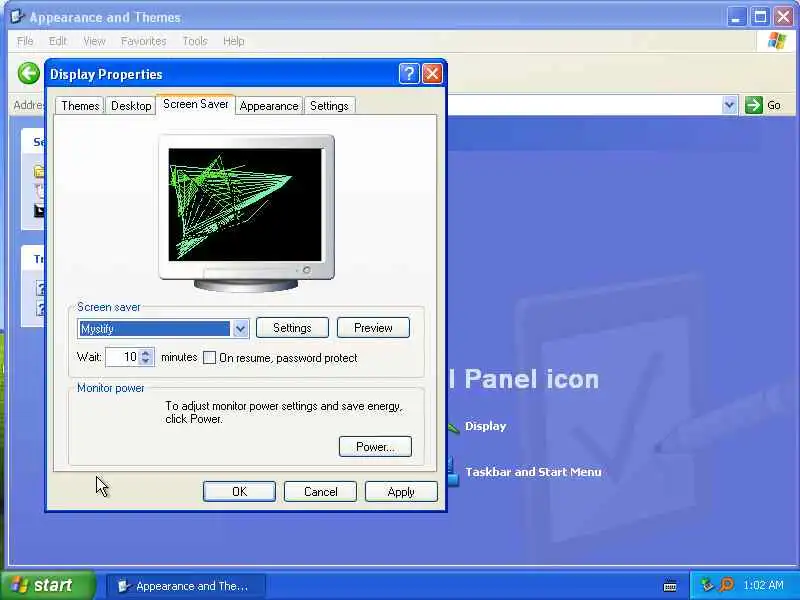The image size is (800, 600).
Task: Switch to the Themes tab
Action: [80, 106]
